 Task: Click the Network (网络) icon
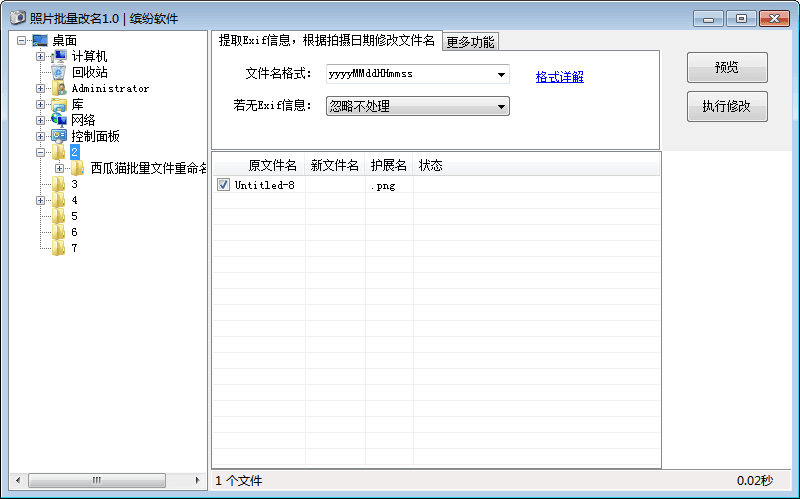[x=59, y=120]
